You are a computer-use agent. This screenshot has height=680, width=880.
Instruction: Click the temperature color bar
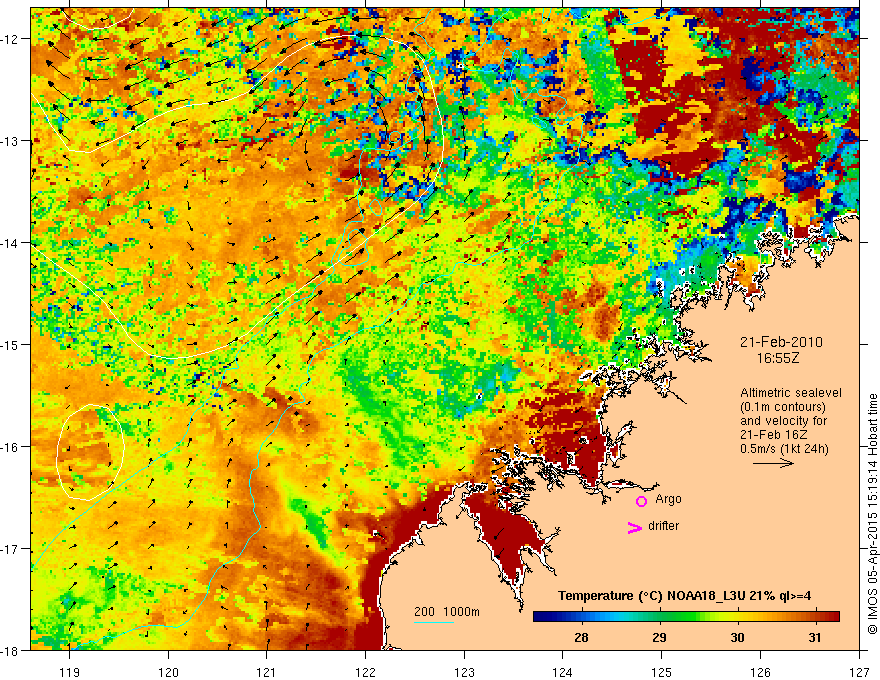[x=686, y=617]
